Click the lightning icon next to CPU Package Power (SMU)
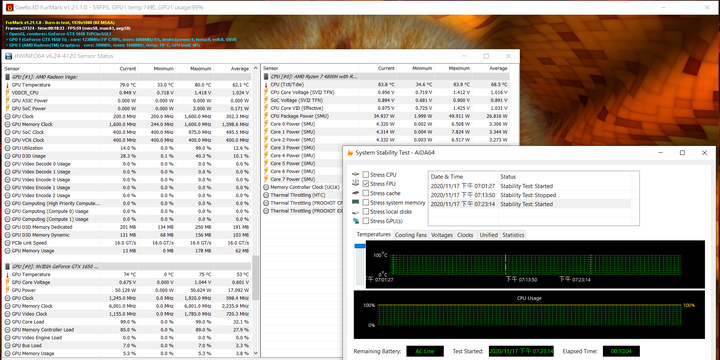 click(x=266, y=116)
